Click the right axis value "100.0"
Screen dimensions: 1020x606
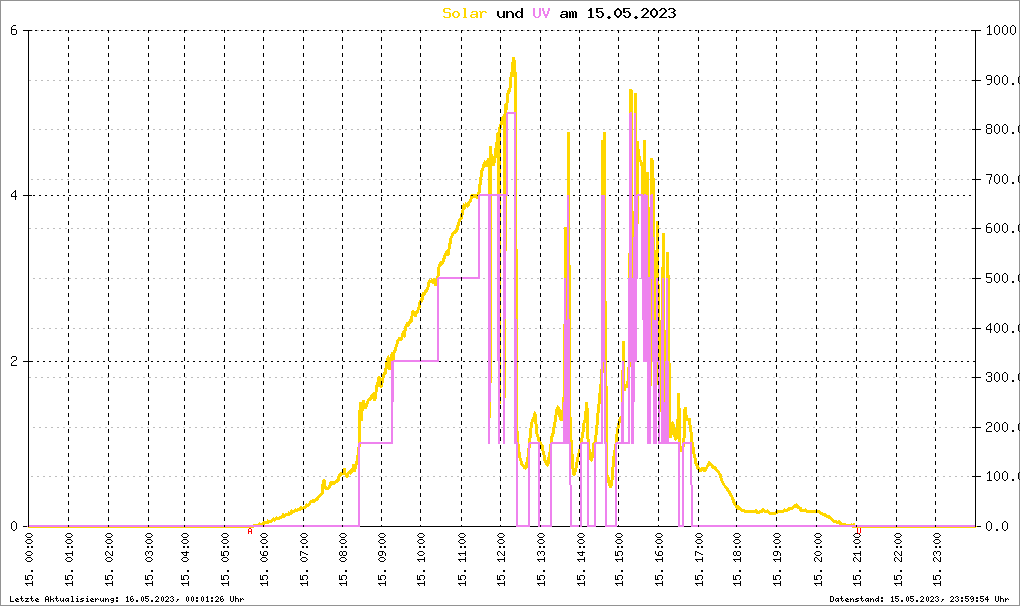point(1001,477)
